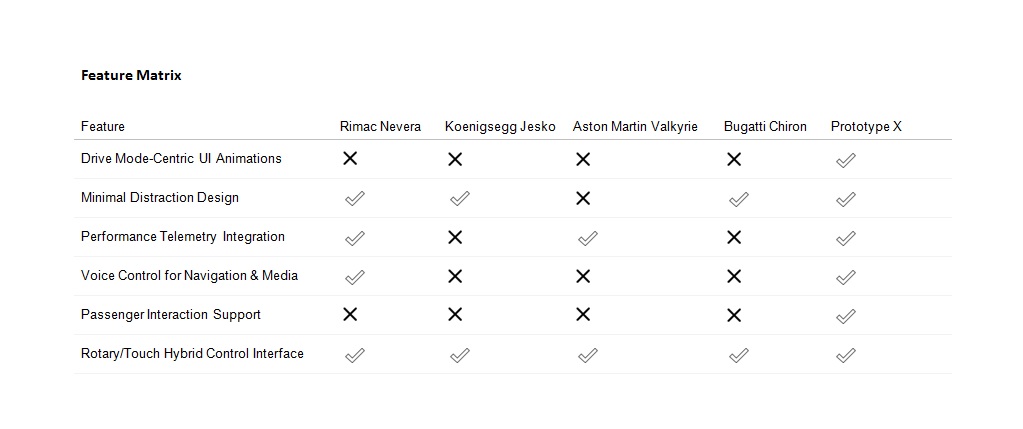Click Koenigsegg Jesko X in Passenger Interaction Support row
Screen dimensions: 1023x429
point(455,314)
